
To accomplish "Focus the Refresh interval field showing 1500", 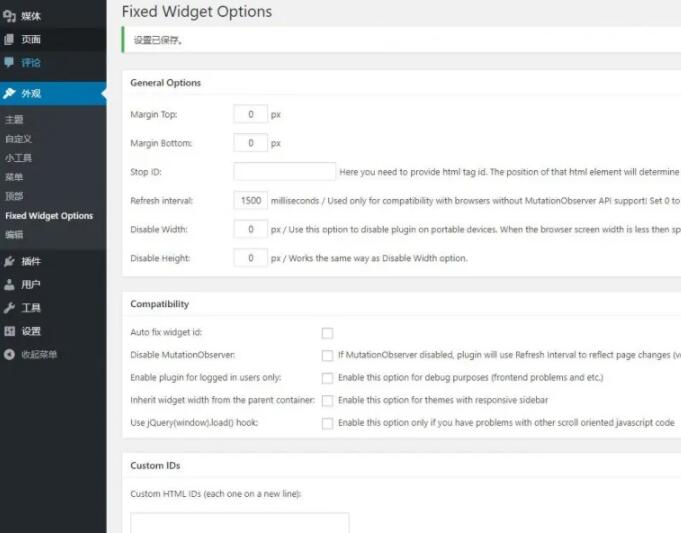I will click(251, 200).
